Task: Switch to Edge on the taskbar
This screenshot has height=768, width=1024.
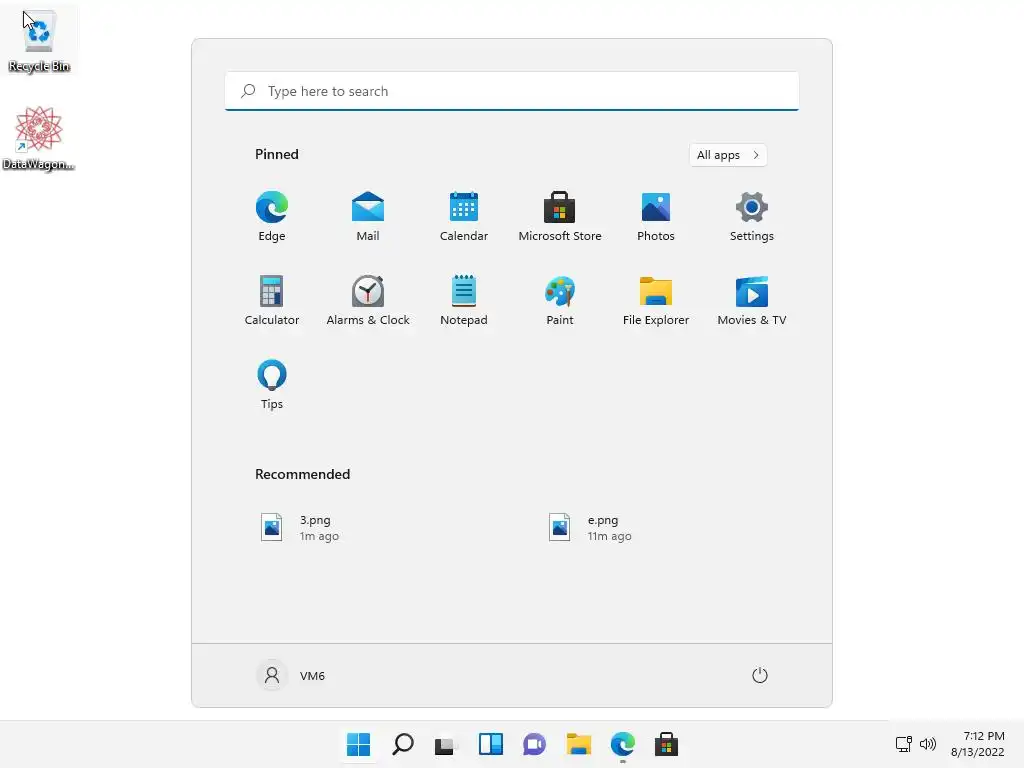Action: tap(622, 744)
